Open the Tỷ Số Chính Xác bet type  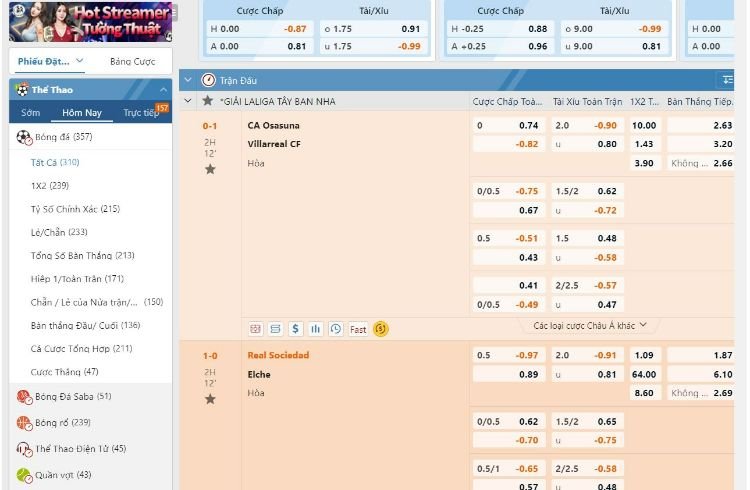[75, 209]
